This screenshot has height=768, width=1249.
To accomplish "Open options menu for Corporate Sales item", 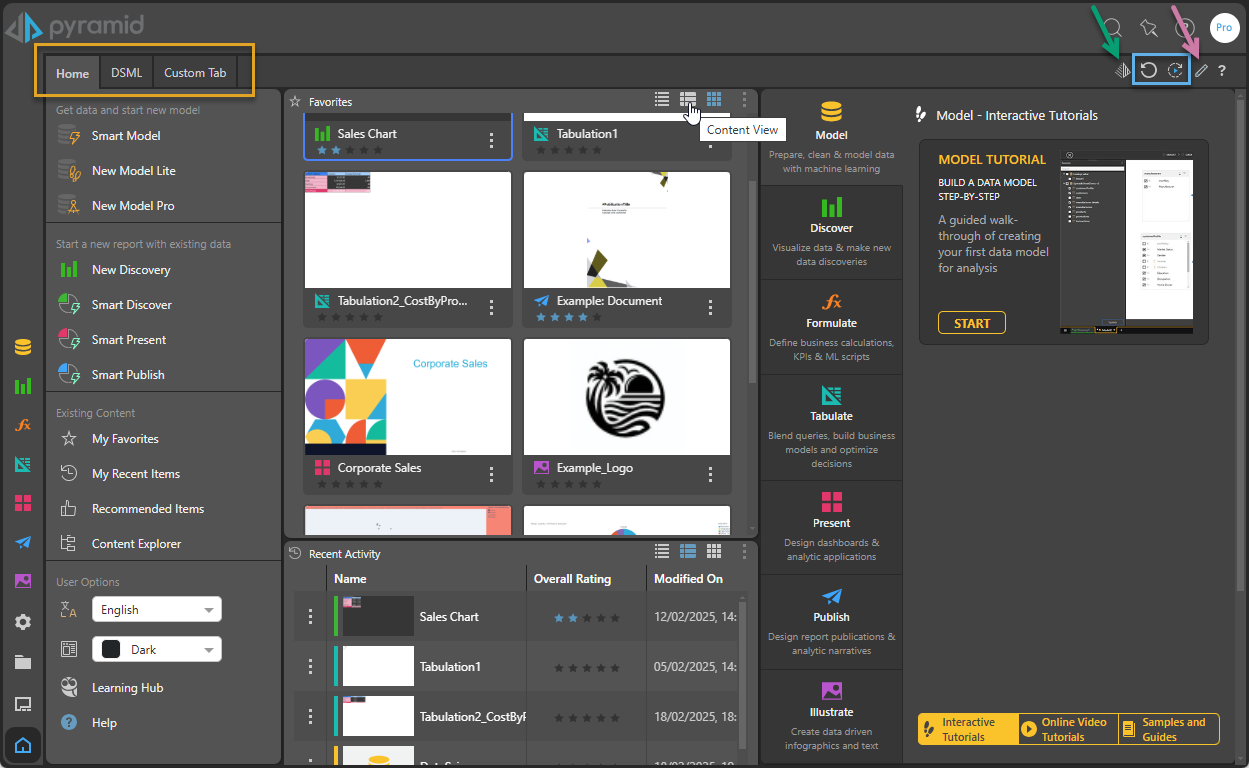I will click(491, 474).
